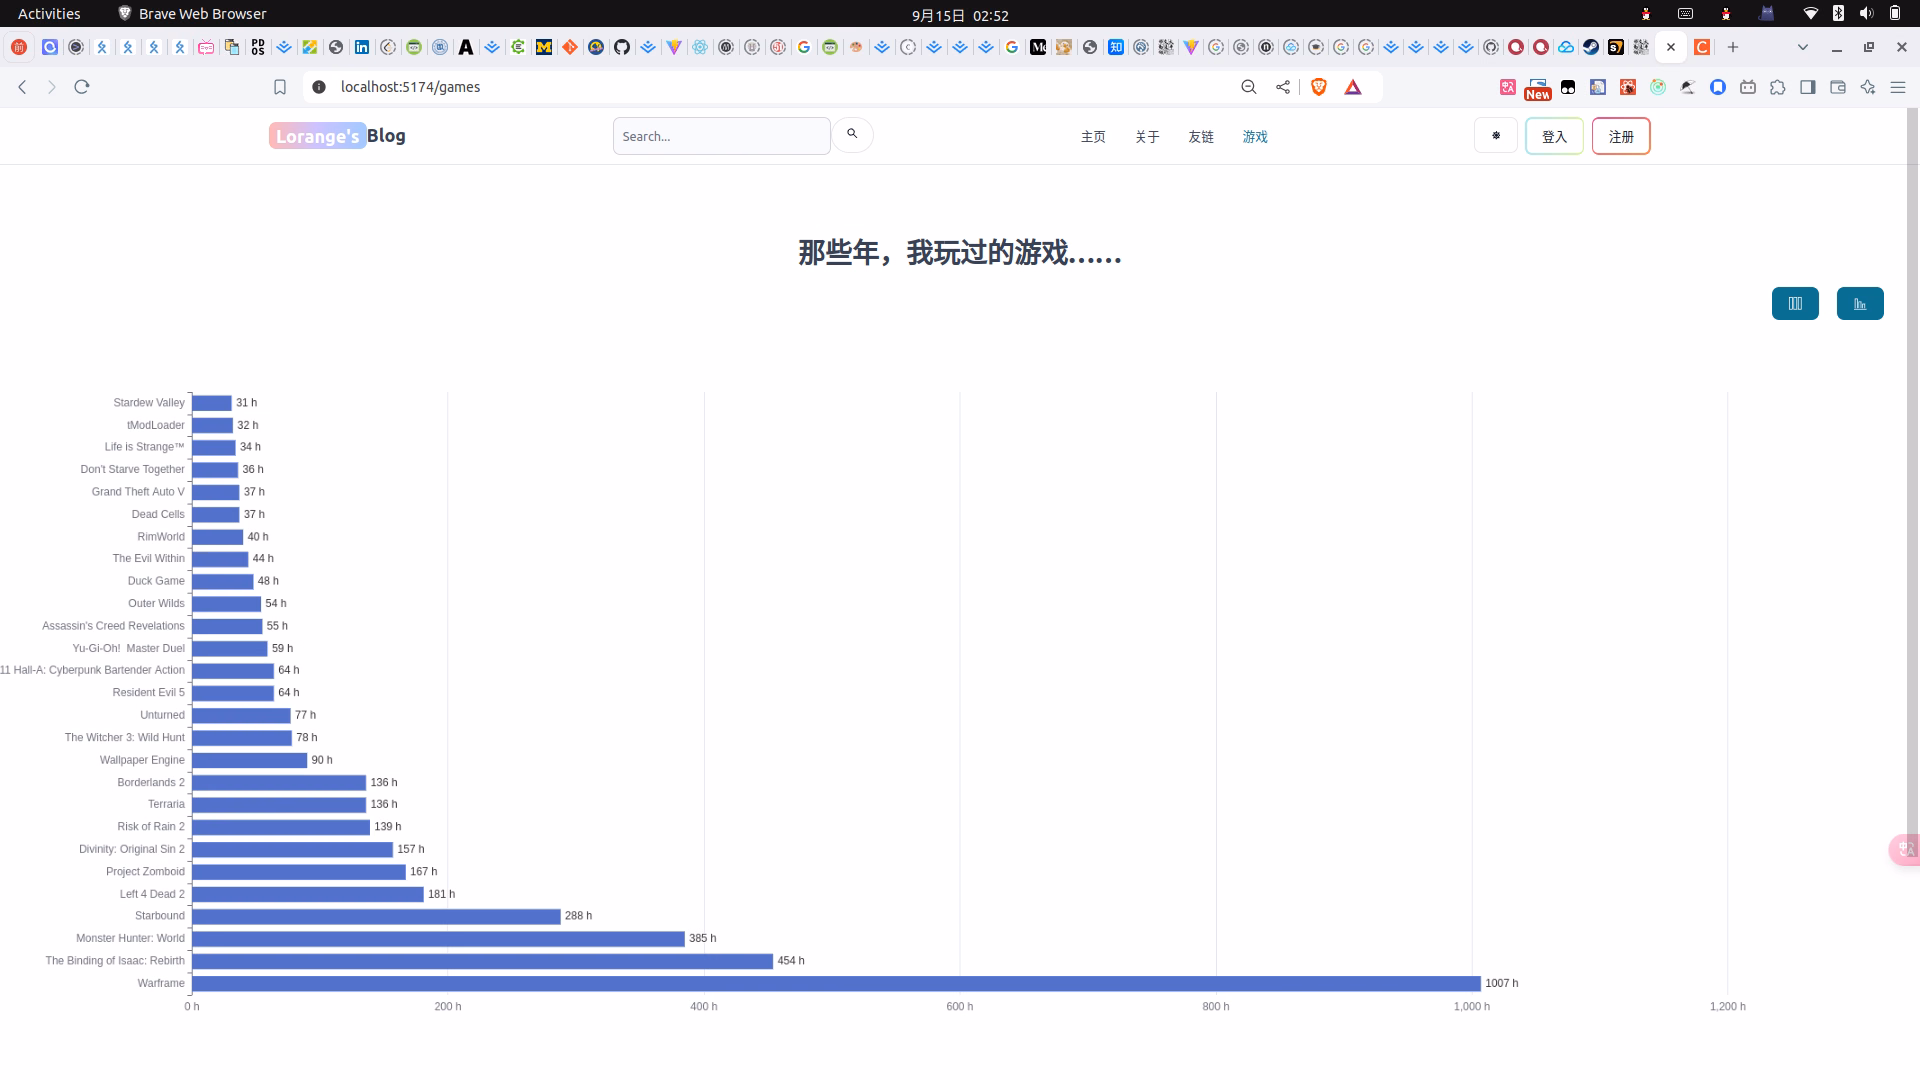Open the Bluetooth tray icon
This screenshot has height=1080, width=1920.
pyautogui.click(x=1838, y=14)
